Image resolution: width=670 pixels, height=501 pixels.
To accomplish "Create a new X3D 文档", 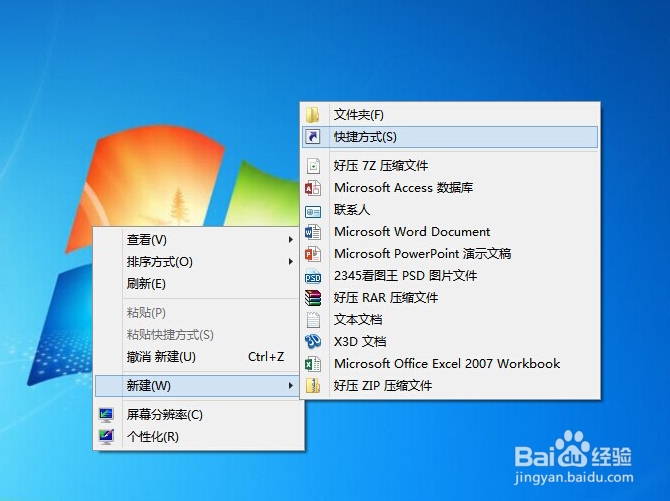I will point(450,342).
